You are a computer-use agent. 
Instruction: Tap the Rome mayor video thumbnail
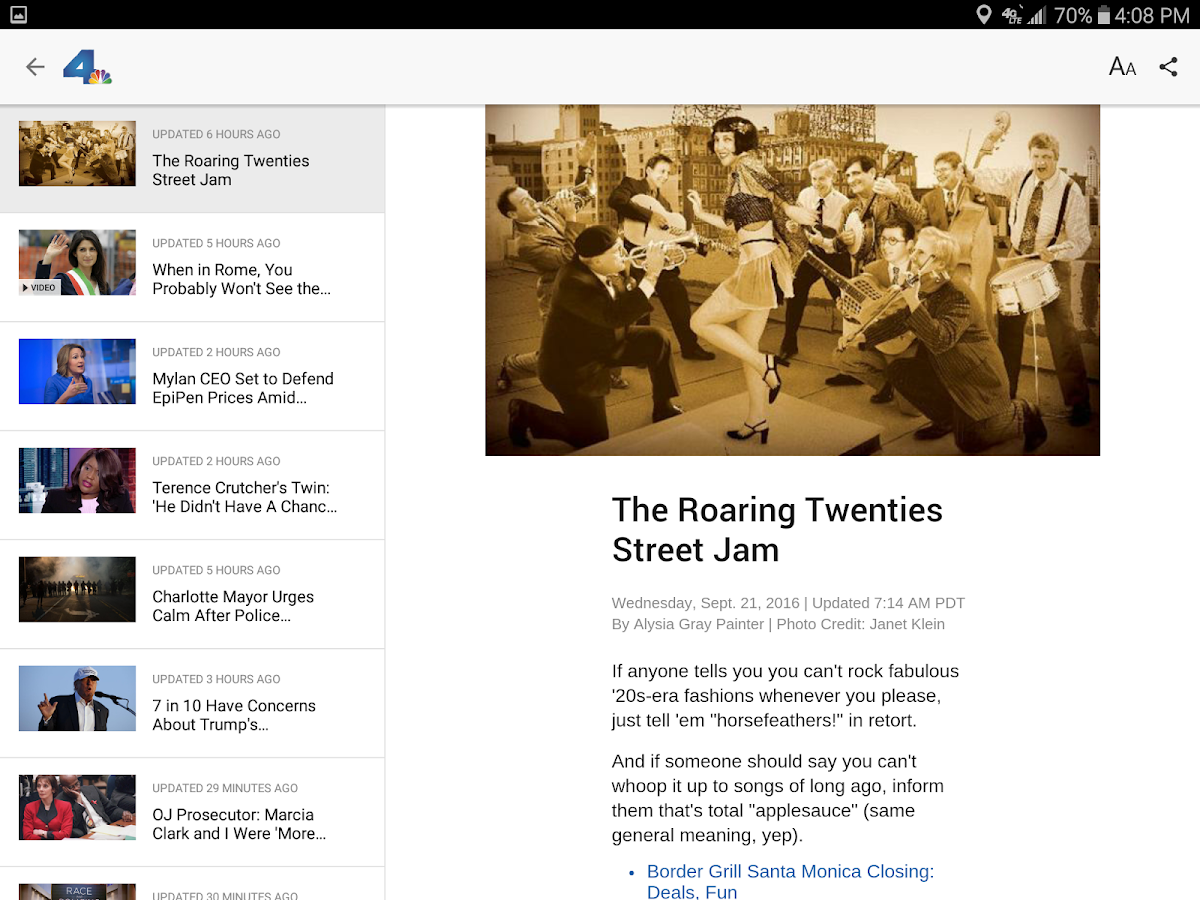click(77, 263)
